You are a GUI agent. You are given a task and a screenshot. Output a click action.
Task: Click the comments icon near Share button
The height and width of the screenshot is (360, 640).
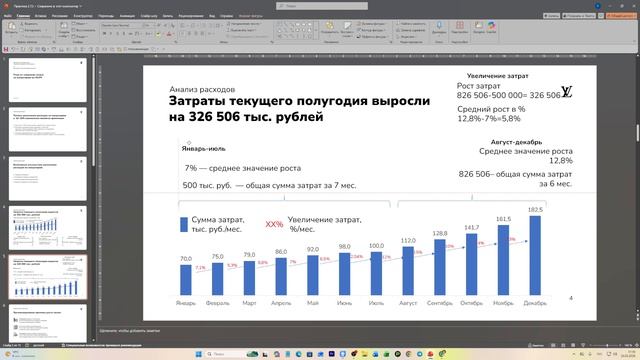pyautogui.click(x=601, y=16)
